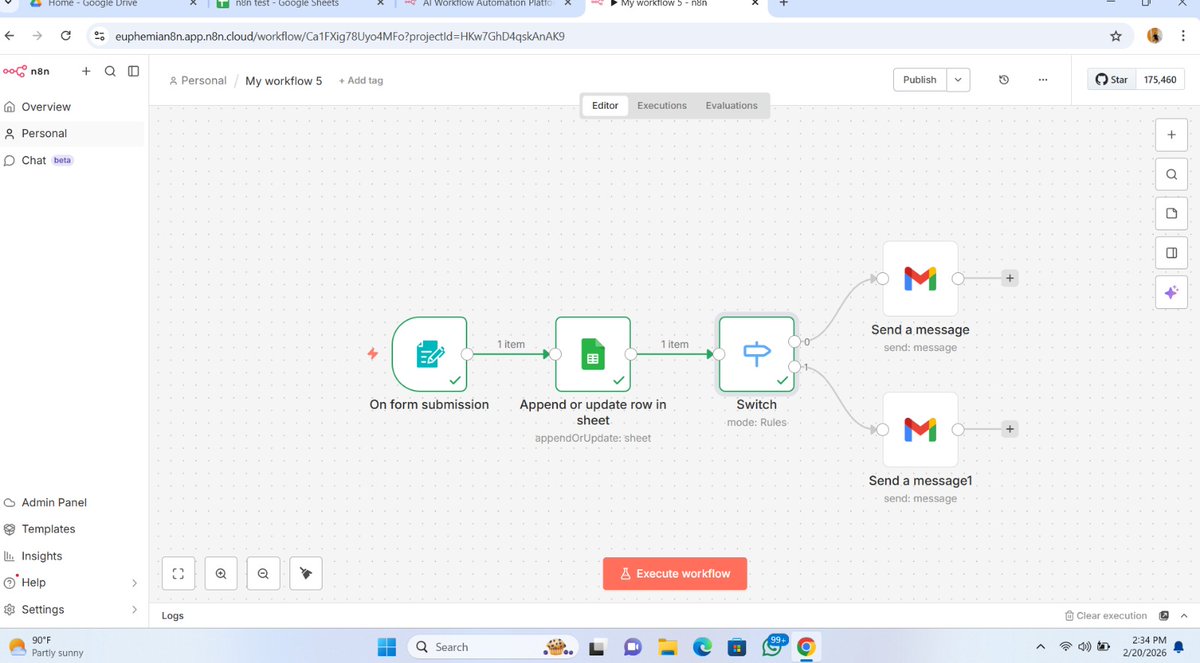The width and height of the screenshot is (1200, 663).
Task: Add node after Send a message output
Action: click(1010, 279)
